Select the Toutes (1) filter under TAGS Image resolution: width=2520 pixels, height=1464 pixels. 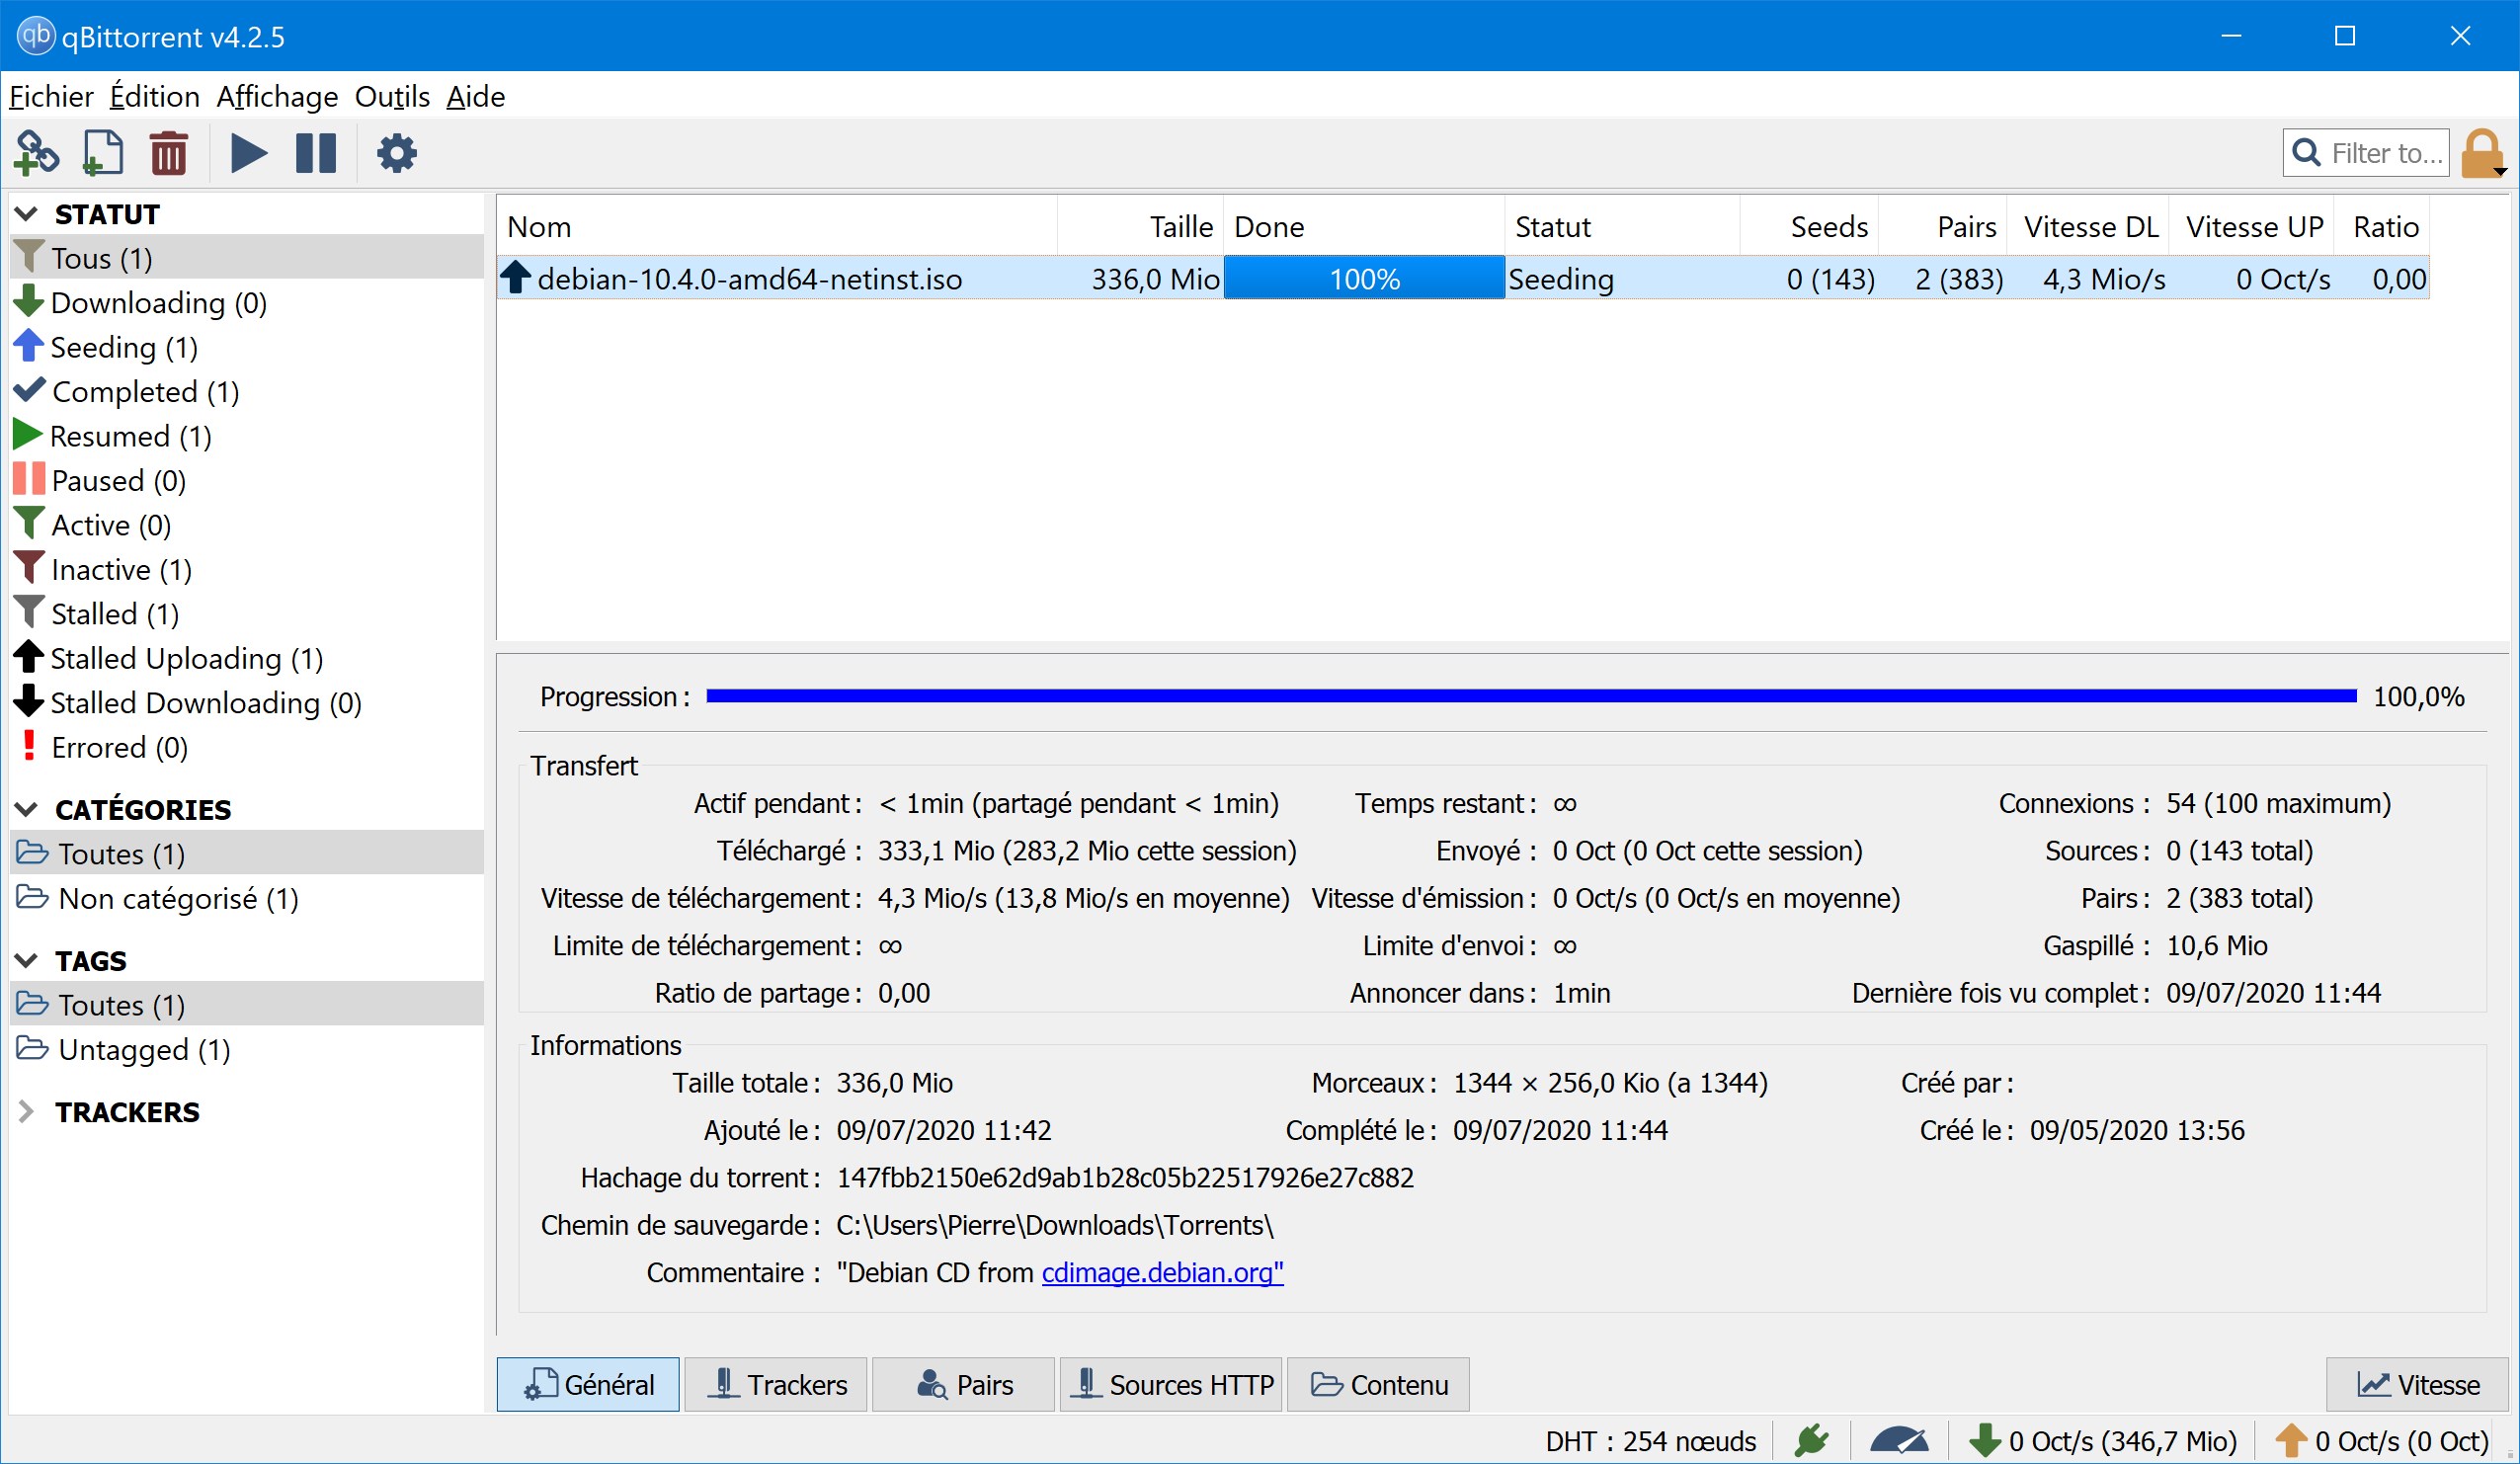click(246, 1004)
